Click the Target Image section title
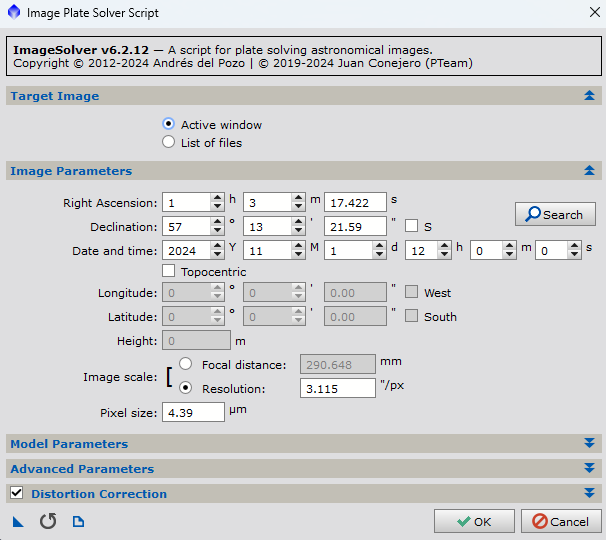Viewport: 606px width, 540px height. pyautogui.click(x=55, y=96)
